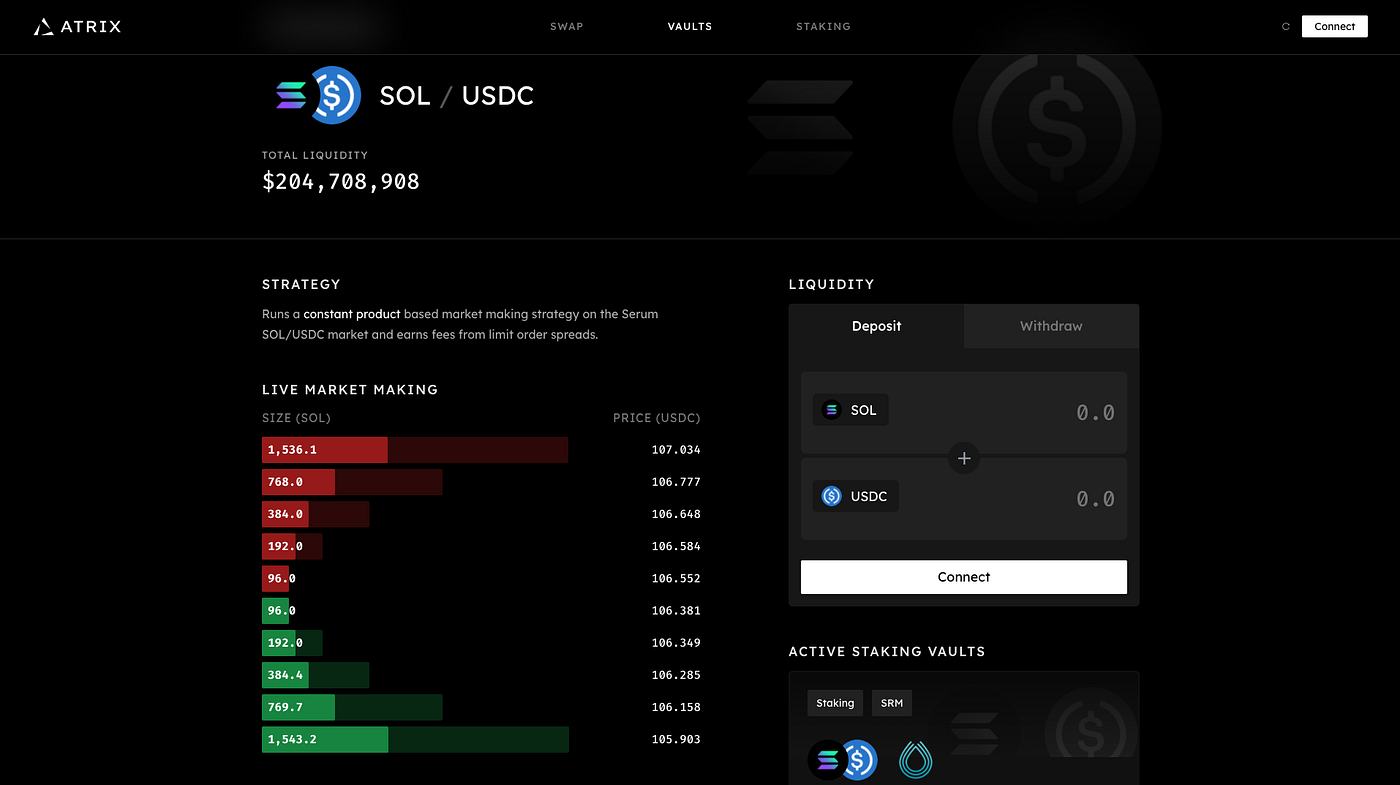
Task: Click the Connect button in top bar
Action: [x=1334, y=27]
